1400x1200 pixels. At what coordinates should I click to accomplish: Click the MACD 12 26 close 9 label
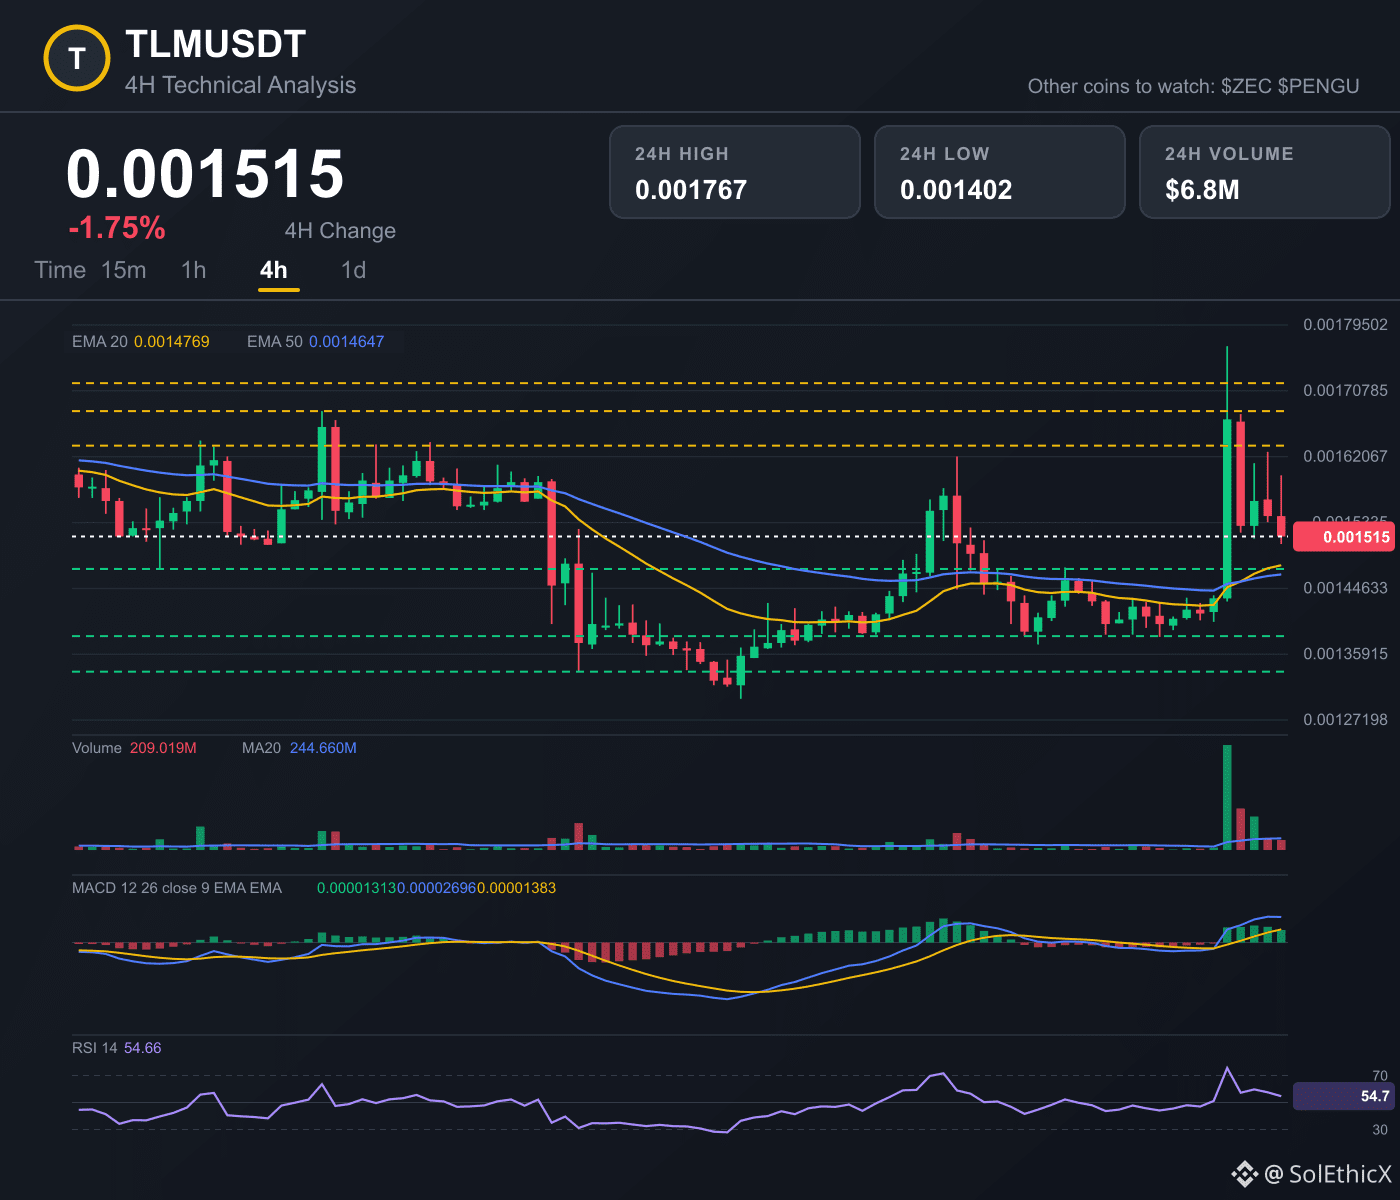click(x=177, y=888)
